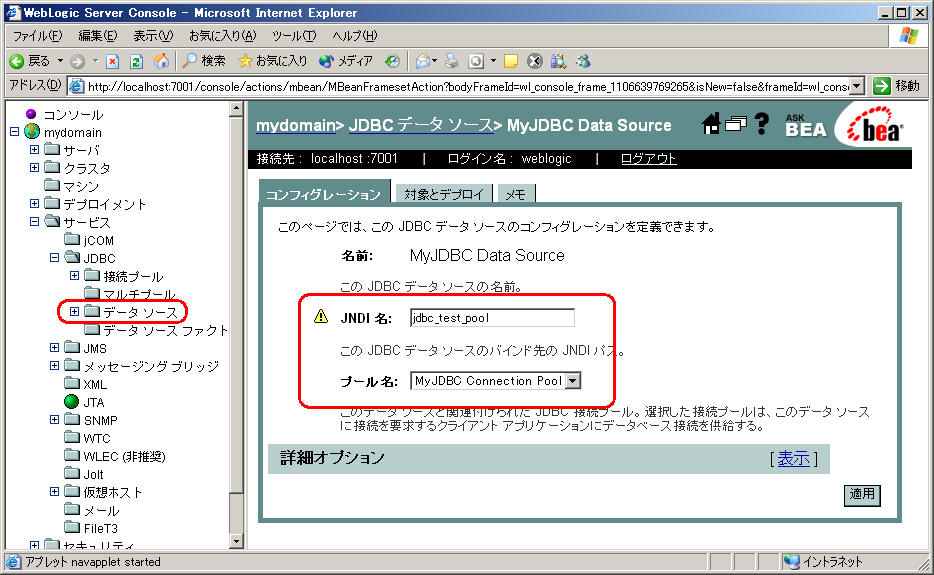Click the JNDI 名 text field
Screen dimensions: 934x575
[x=492, y=318]
